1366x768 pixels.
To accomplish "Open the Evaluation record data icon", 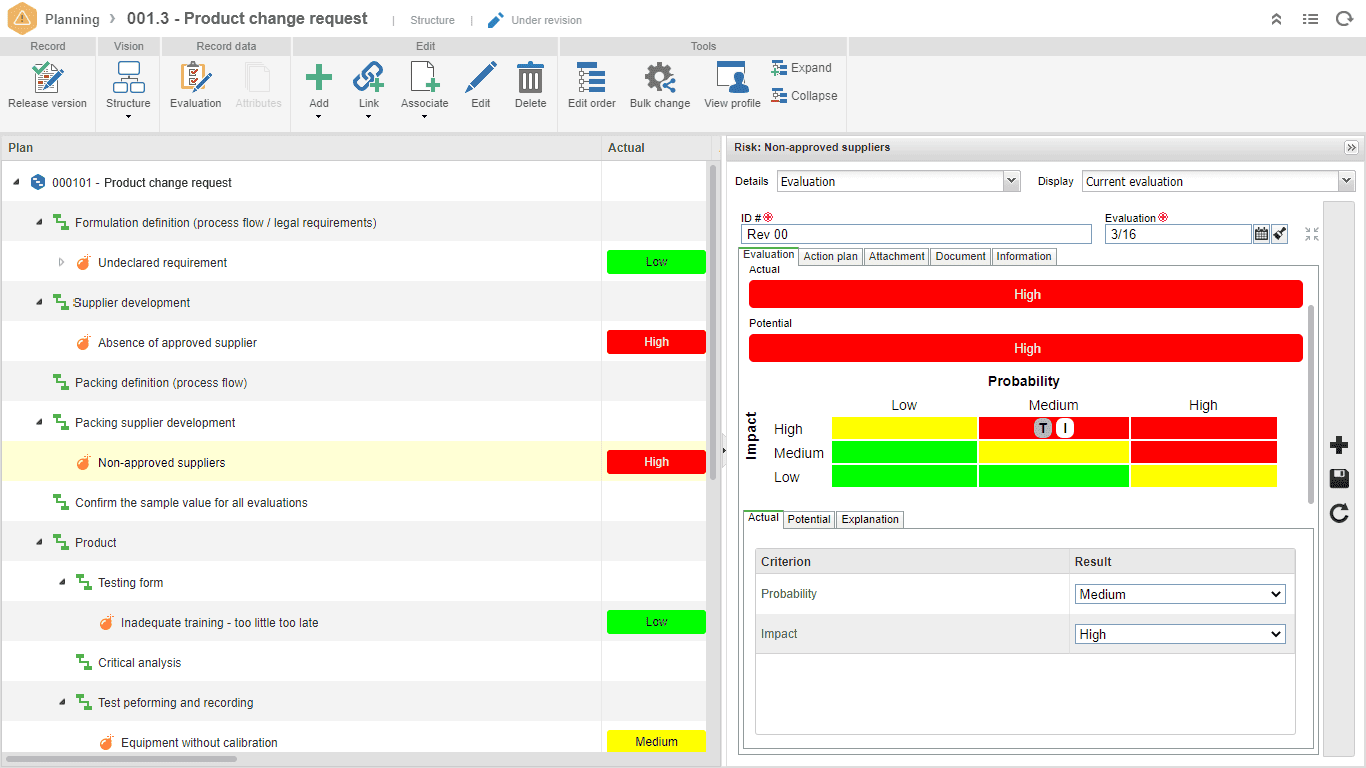I will (x=195, y=79).
